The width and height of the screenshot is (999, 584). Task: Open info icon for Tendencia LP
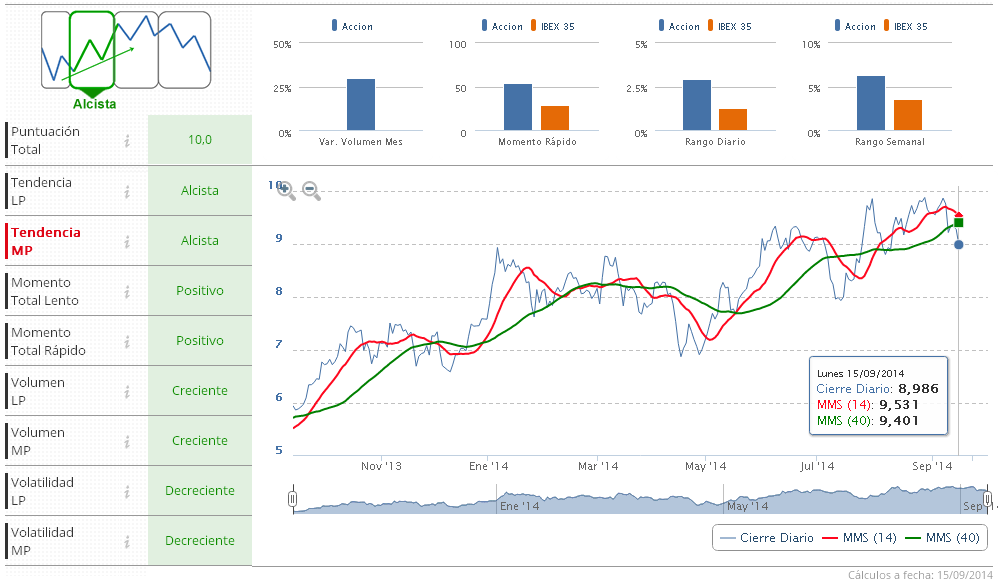pos(128,191)
